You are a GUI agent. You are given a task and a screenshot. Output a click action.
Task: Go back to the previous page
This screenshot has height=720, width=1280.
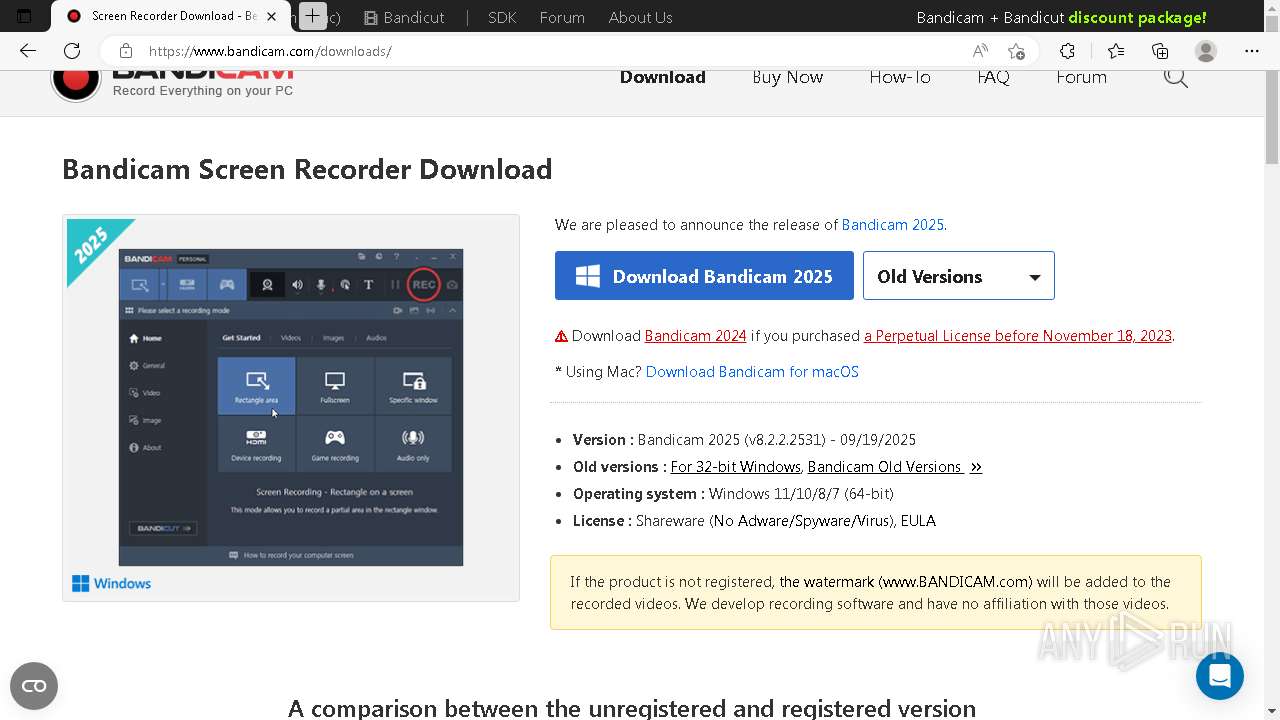28,51
